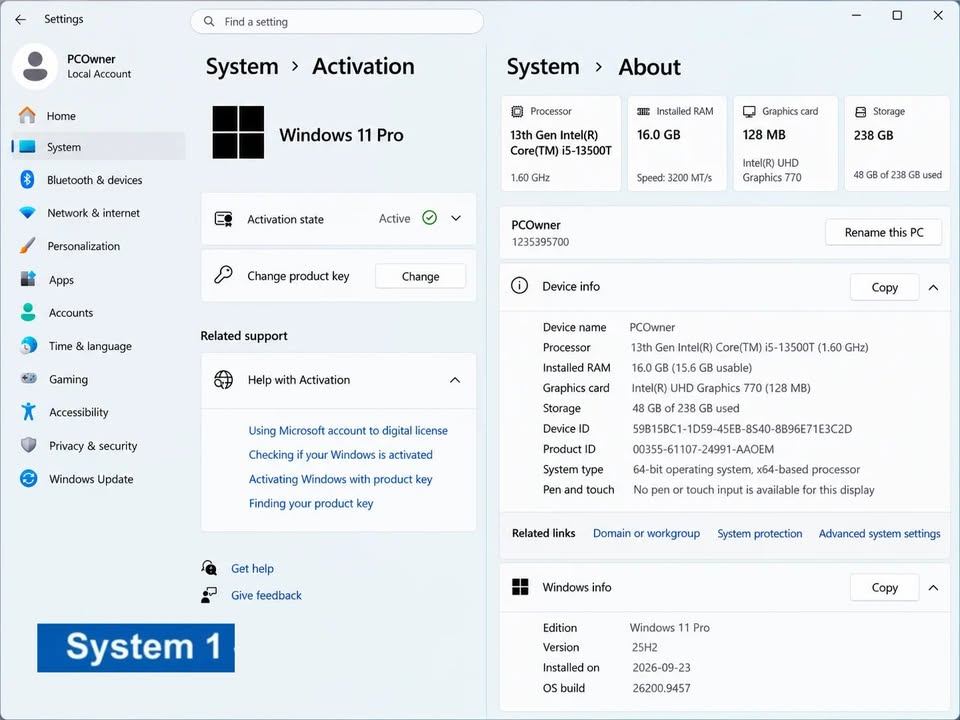Copy the Device info details
This screenshot has height=720, width=960.
884,287
